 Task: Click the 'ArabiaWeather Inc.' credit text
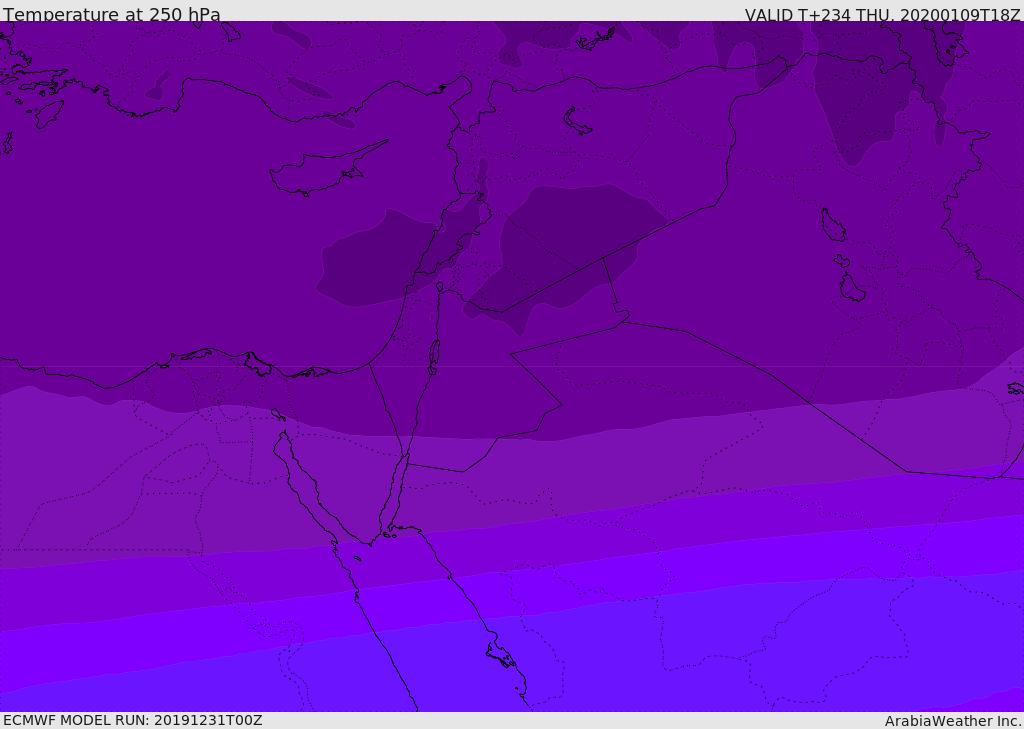954,721
